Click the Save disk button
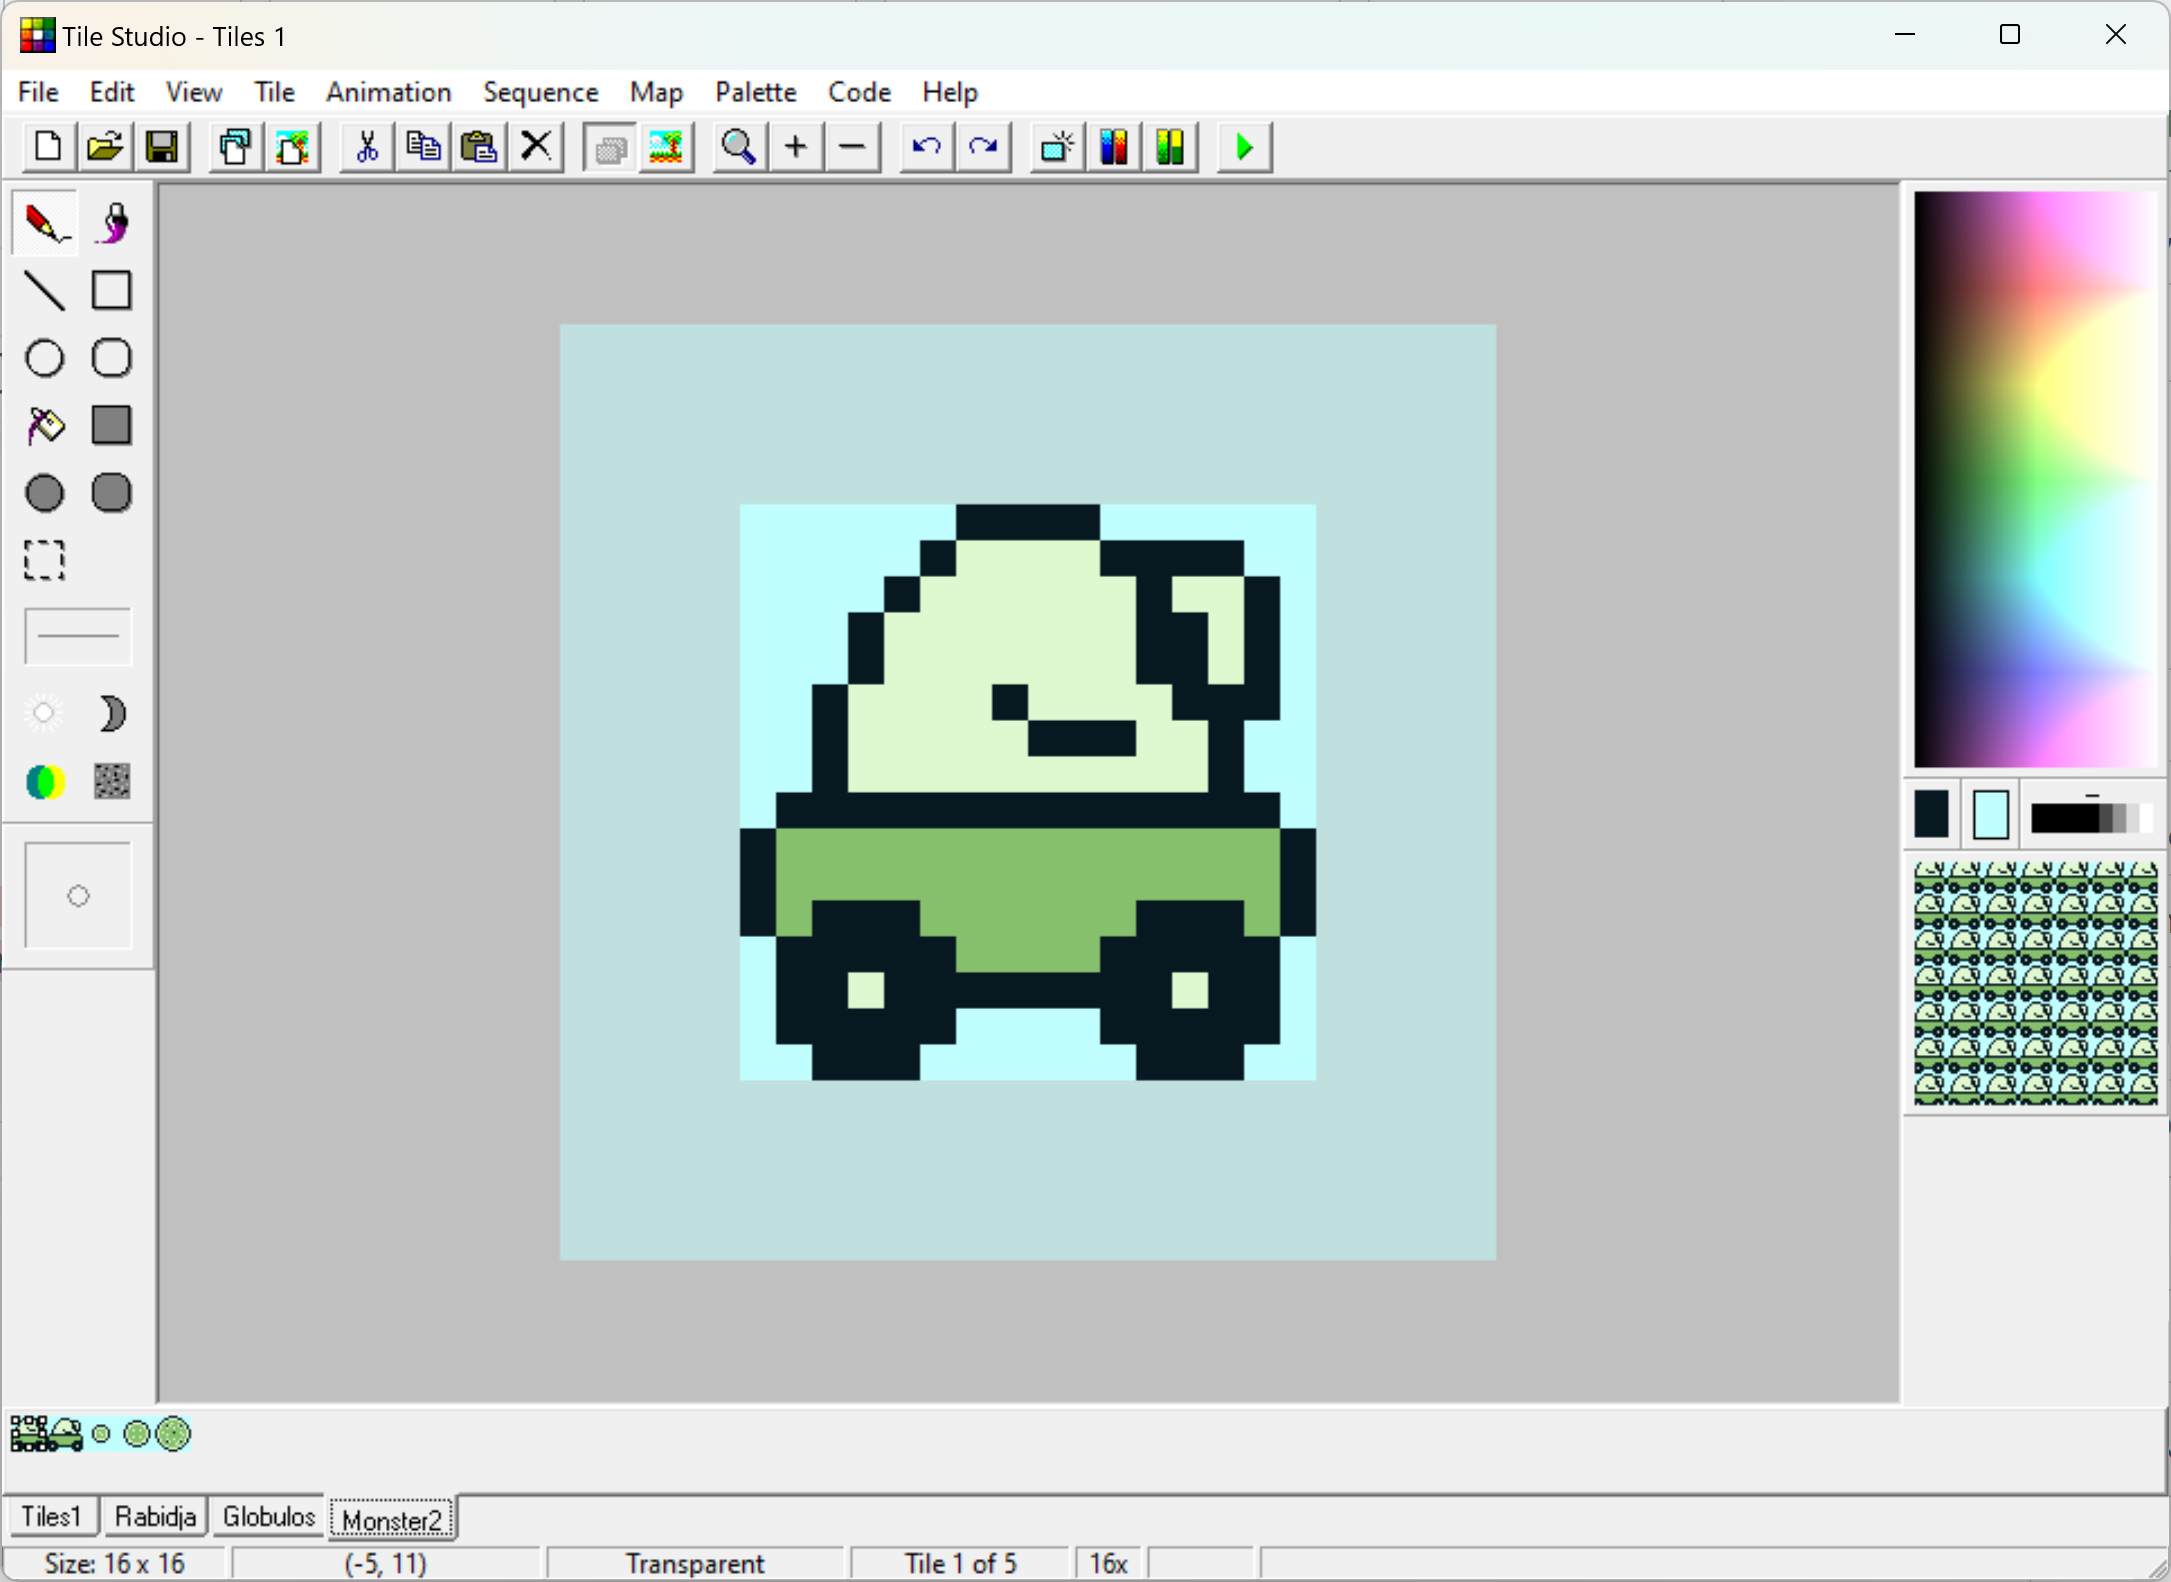The height and width of the screenshot is (1582, 2171). 162,148
